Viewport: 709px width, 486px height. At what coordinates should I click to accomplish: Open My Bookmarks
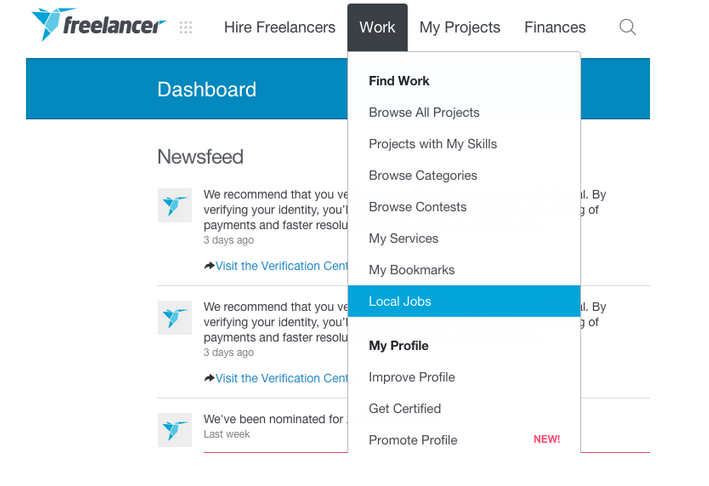pos(411,270)
